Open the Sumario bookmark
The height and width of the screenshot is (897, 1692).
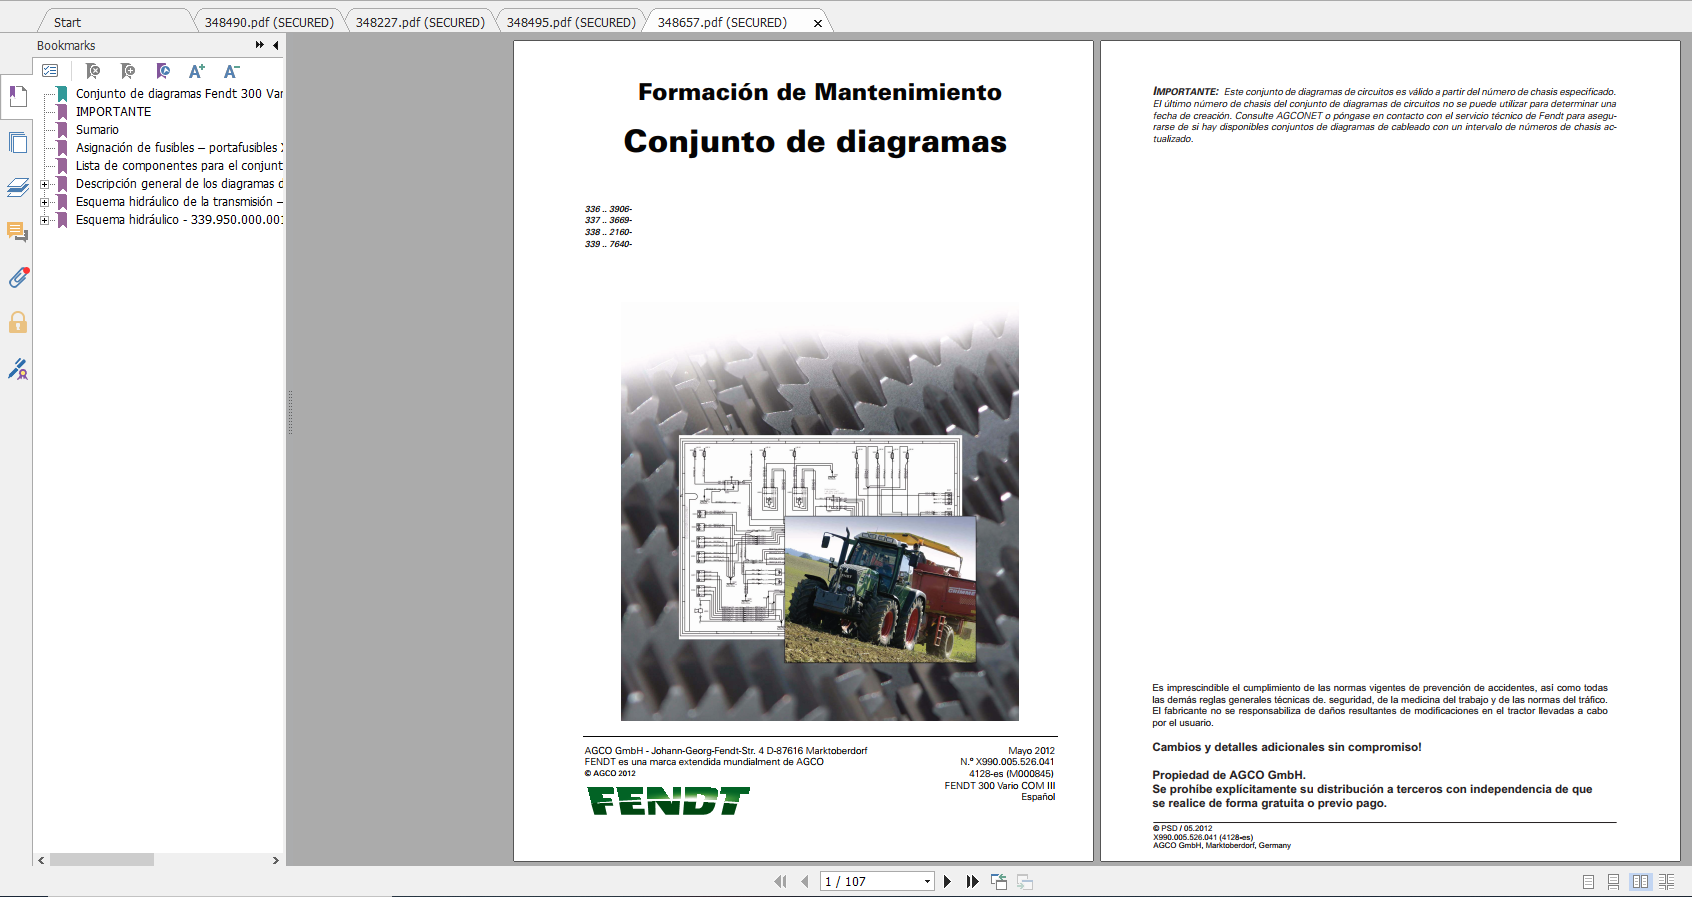pos(97,130)
